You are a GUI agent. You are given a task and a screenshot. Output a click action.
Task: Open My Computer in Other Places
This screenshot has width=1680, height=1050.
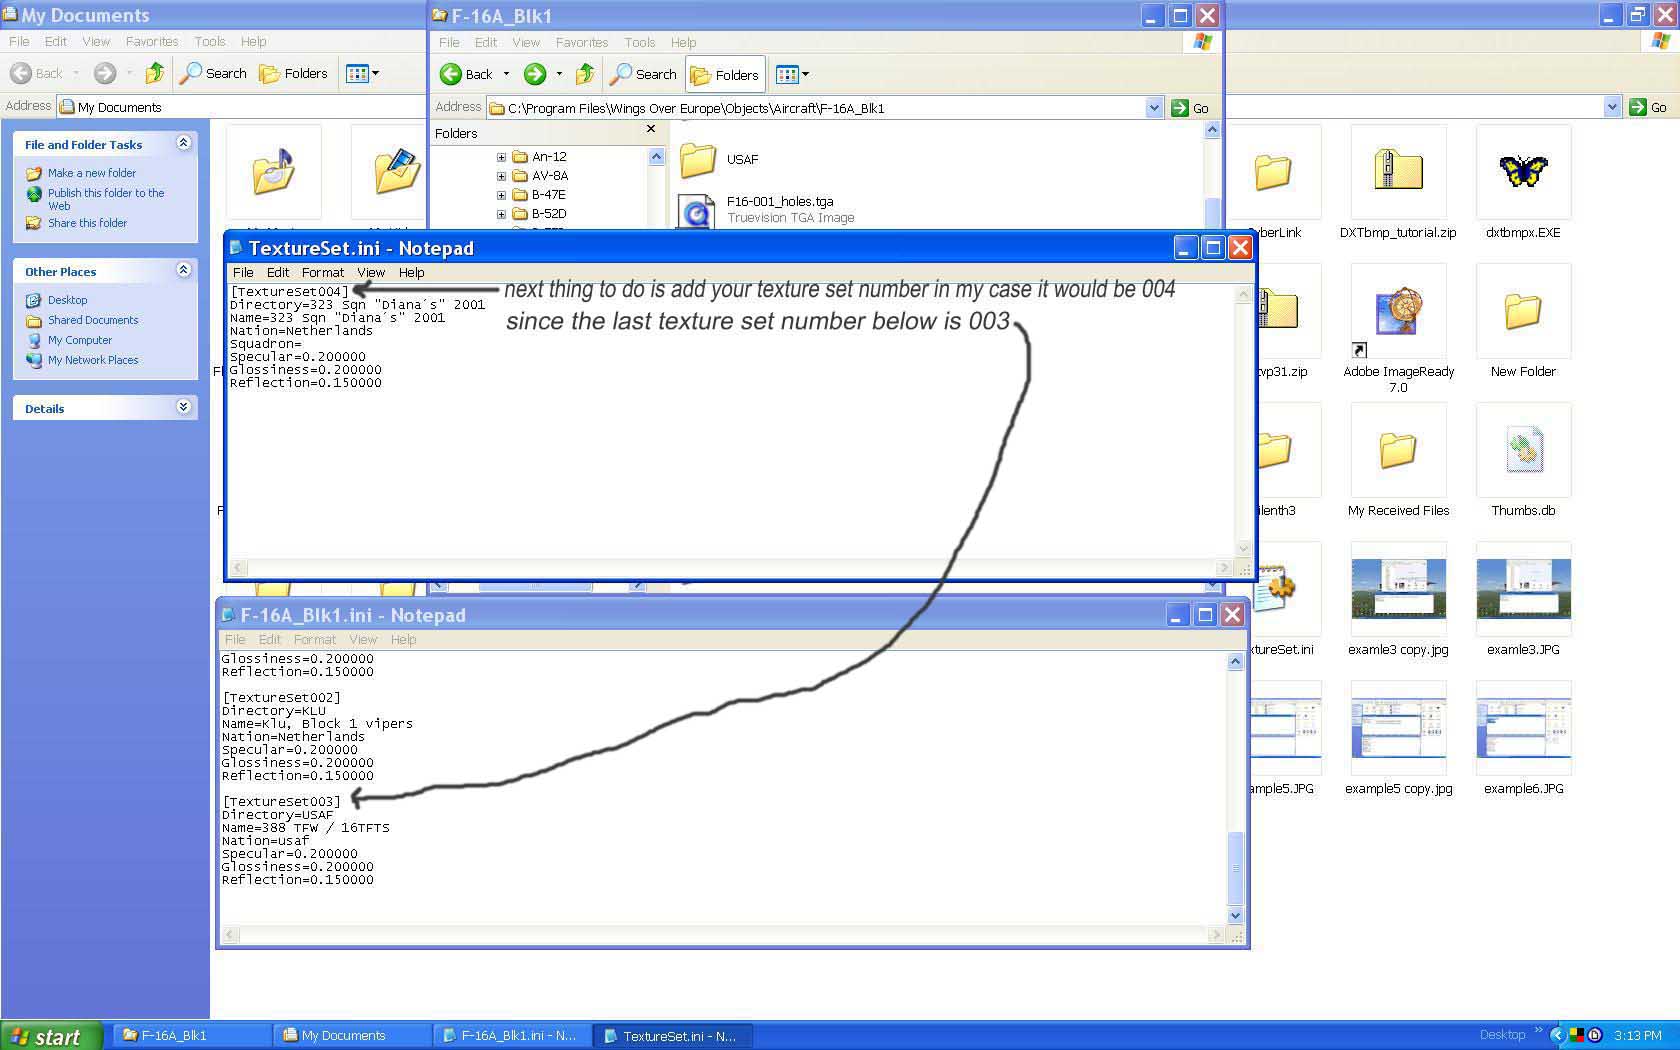[80, 340]
